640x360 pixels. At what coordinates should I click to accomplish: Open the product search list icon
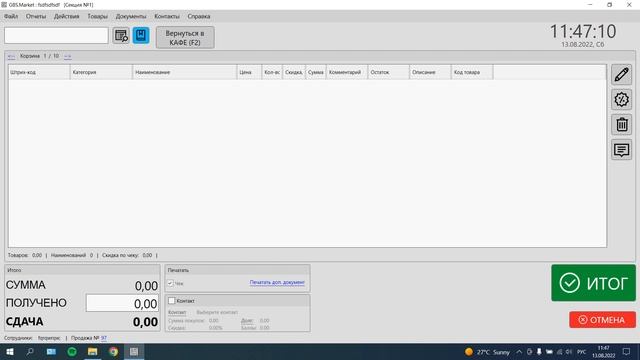tap(121, 36)
